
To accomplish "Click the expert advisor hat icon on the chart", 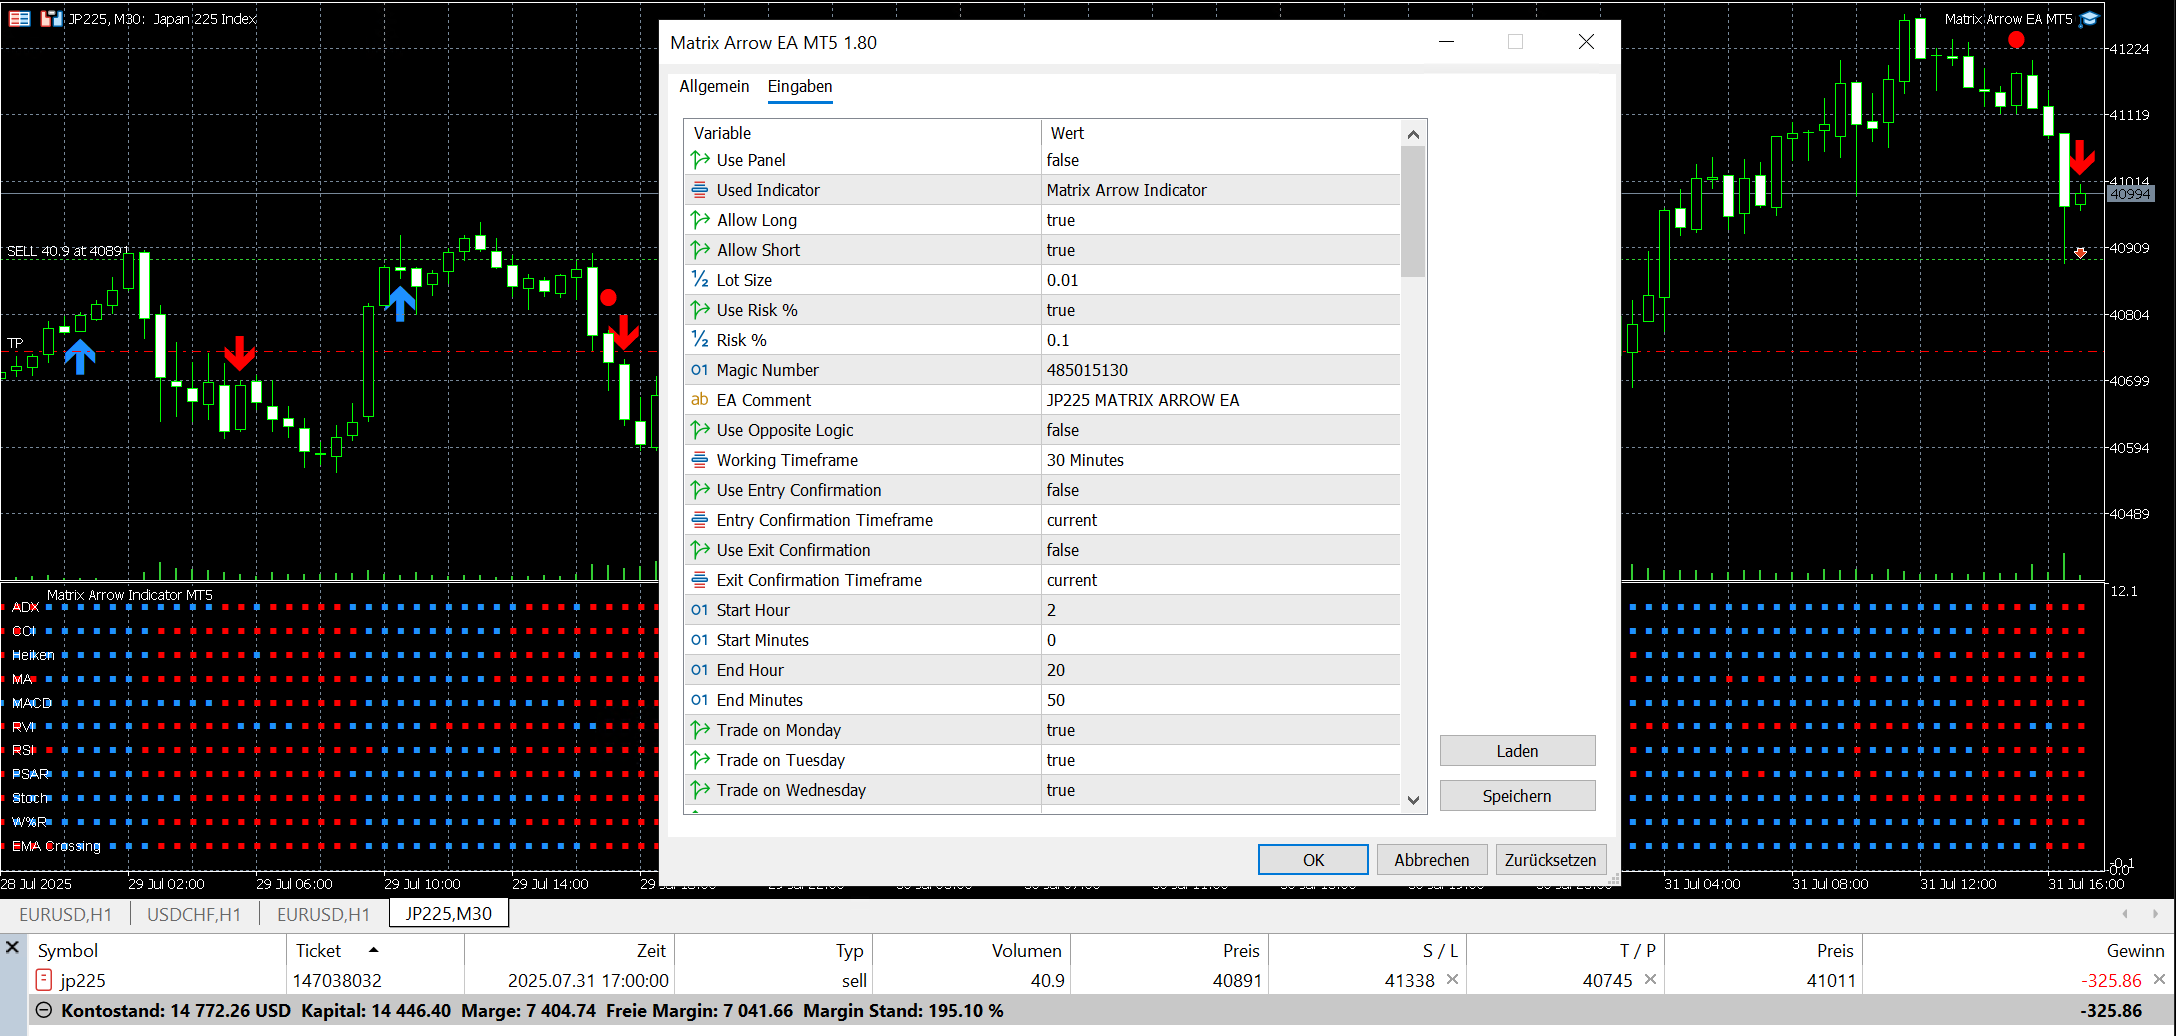I will point(2089,19).
